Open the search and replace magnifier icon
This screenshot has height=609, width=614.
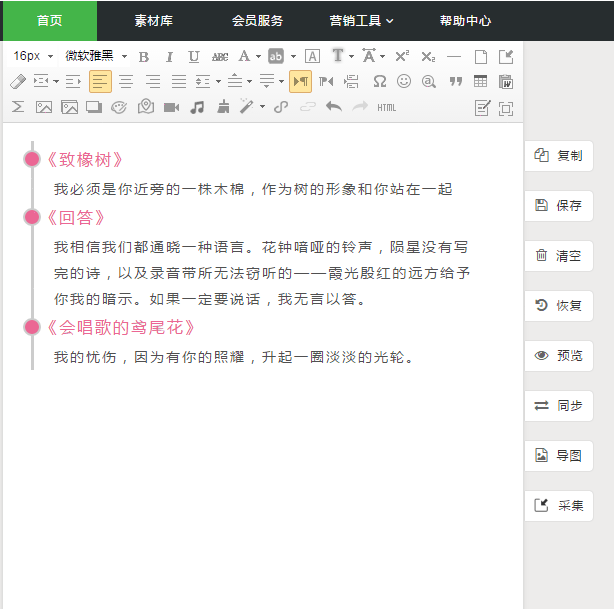coord(429,82)
